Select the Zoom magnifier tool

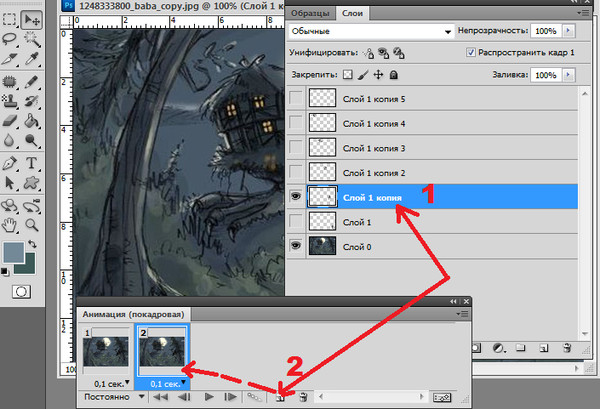[31, 225]
